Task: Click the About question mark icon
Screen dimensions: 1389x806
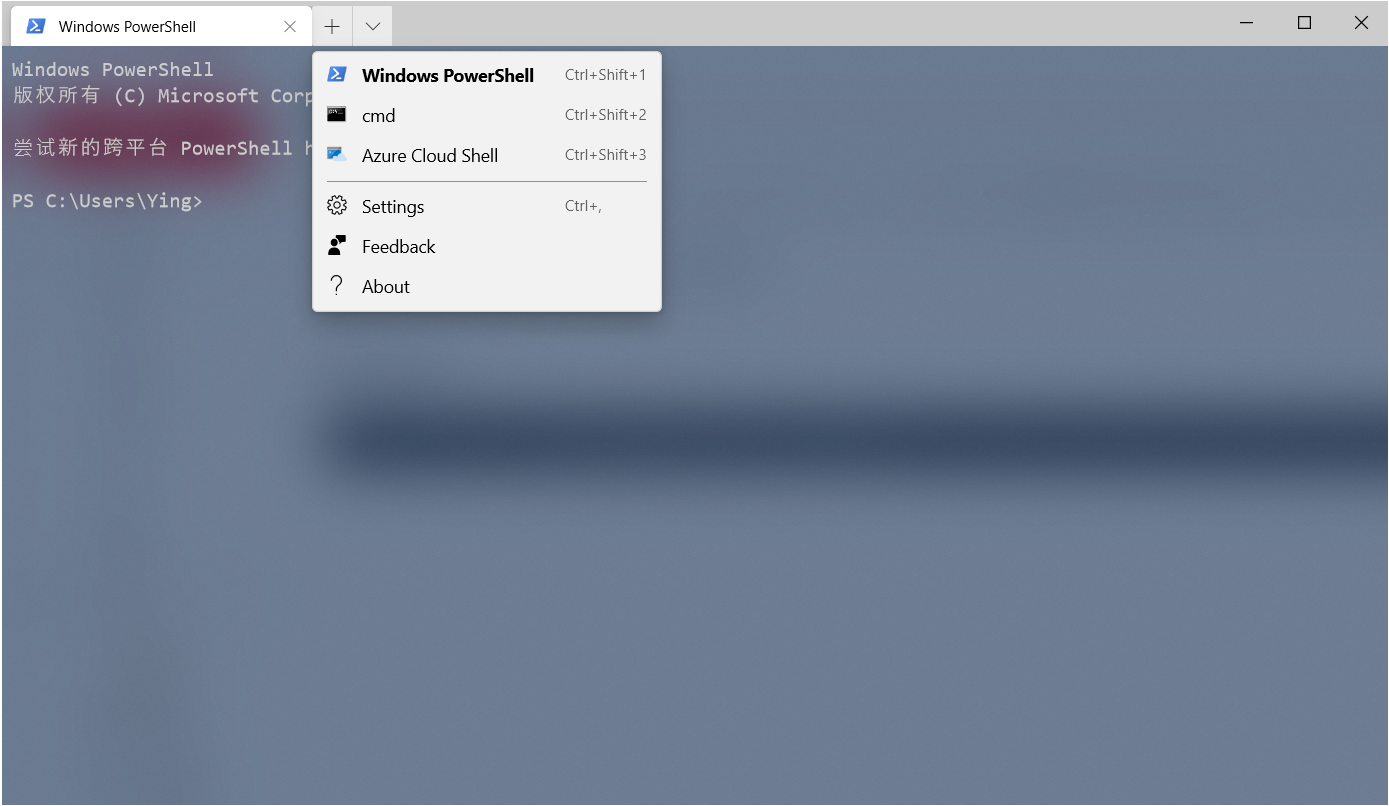Action: coord(337,286)
